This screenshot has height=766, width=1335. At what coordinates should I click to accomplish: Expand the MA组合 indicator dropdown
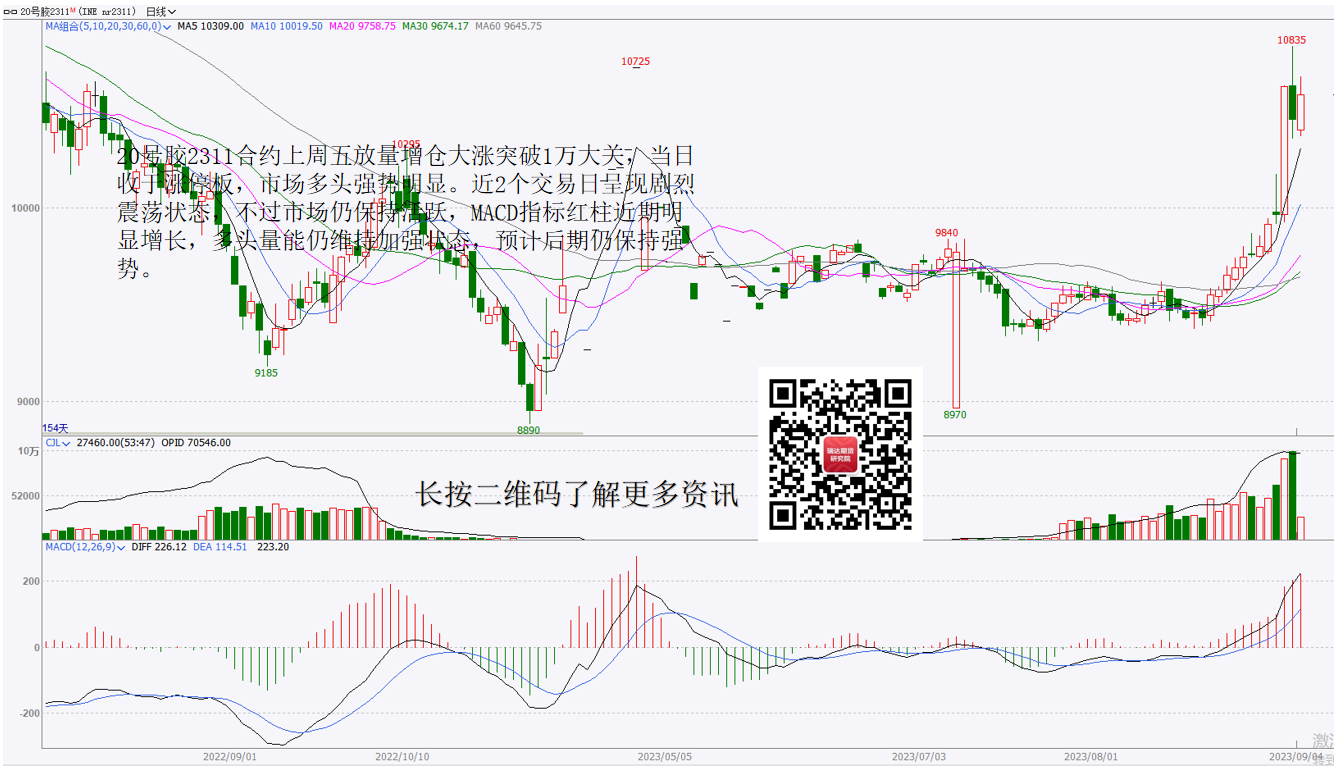(x=167, y=26)
